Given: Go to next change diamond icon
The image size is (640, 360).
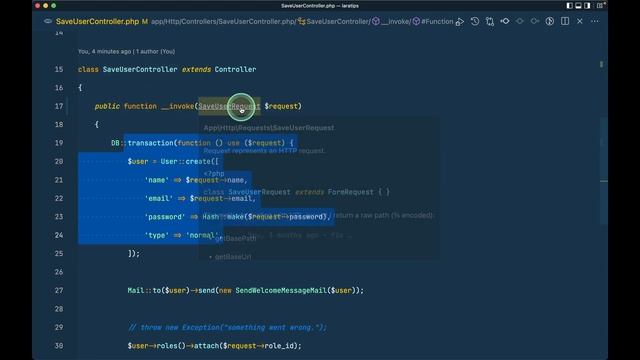Looking at the screenshot, I should (535, 21).
